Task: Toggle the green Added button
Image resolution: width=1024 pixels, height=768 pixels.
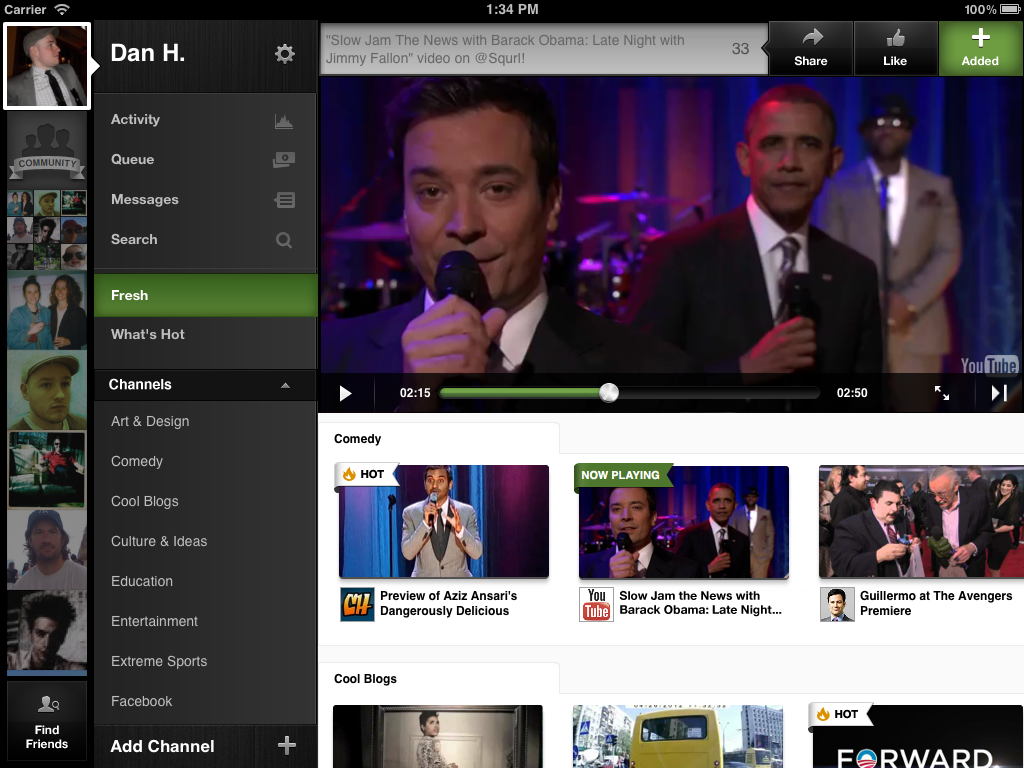Action: pos(980,48)
